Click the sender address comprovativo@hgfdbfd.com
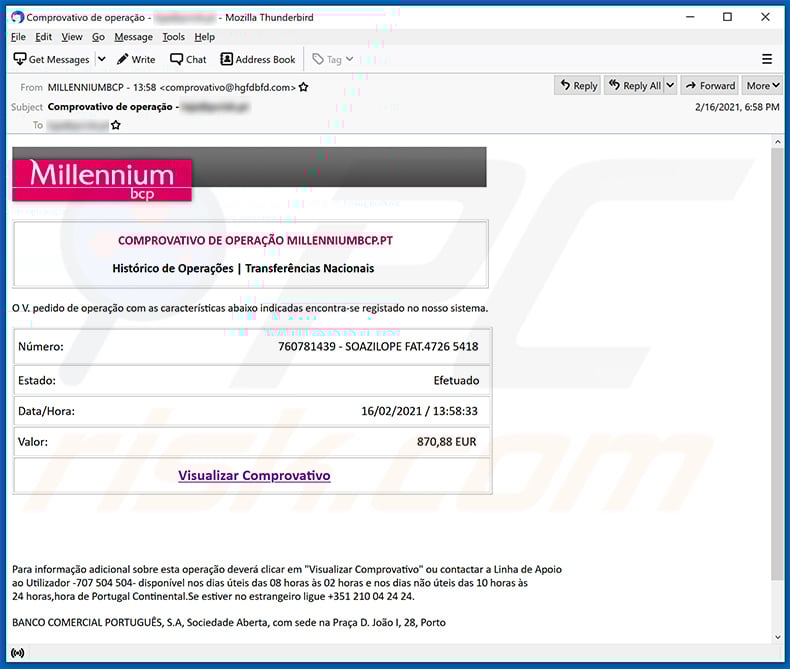 [x=228, y=87]
